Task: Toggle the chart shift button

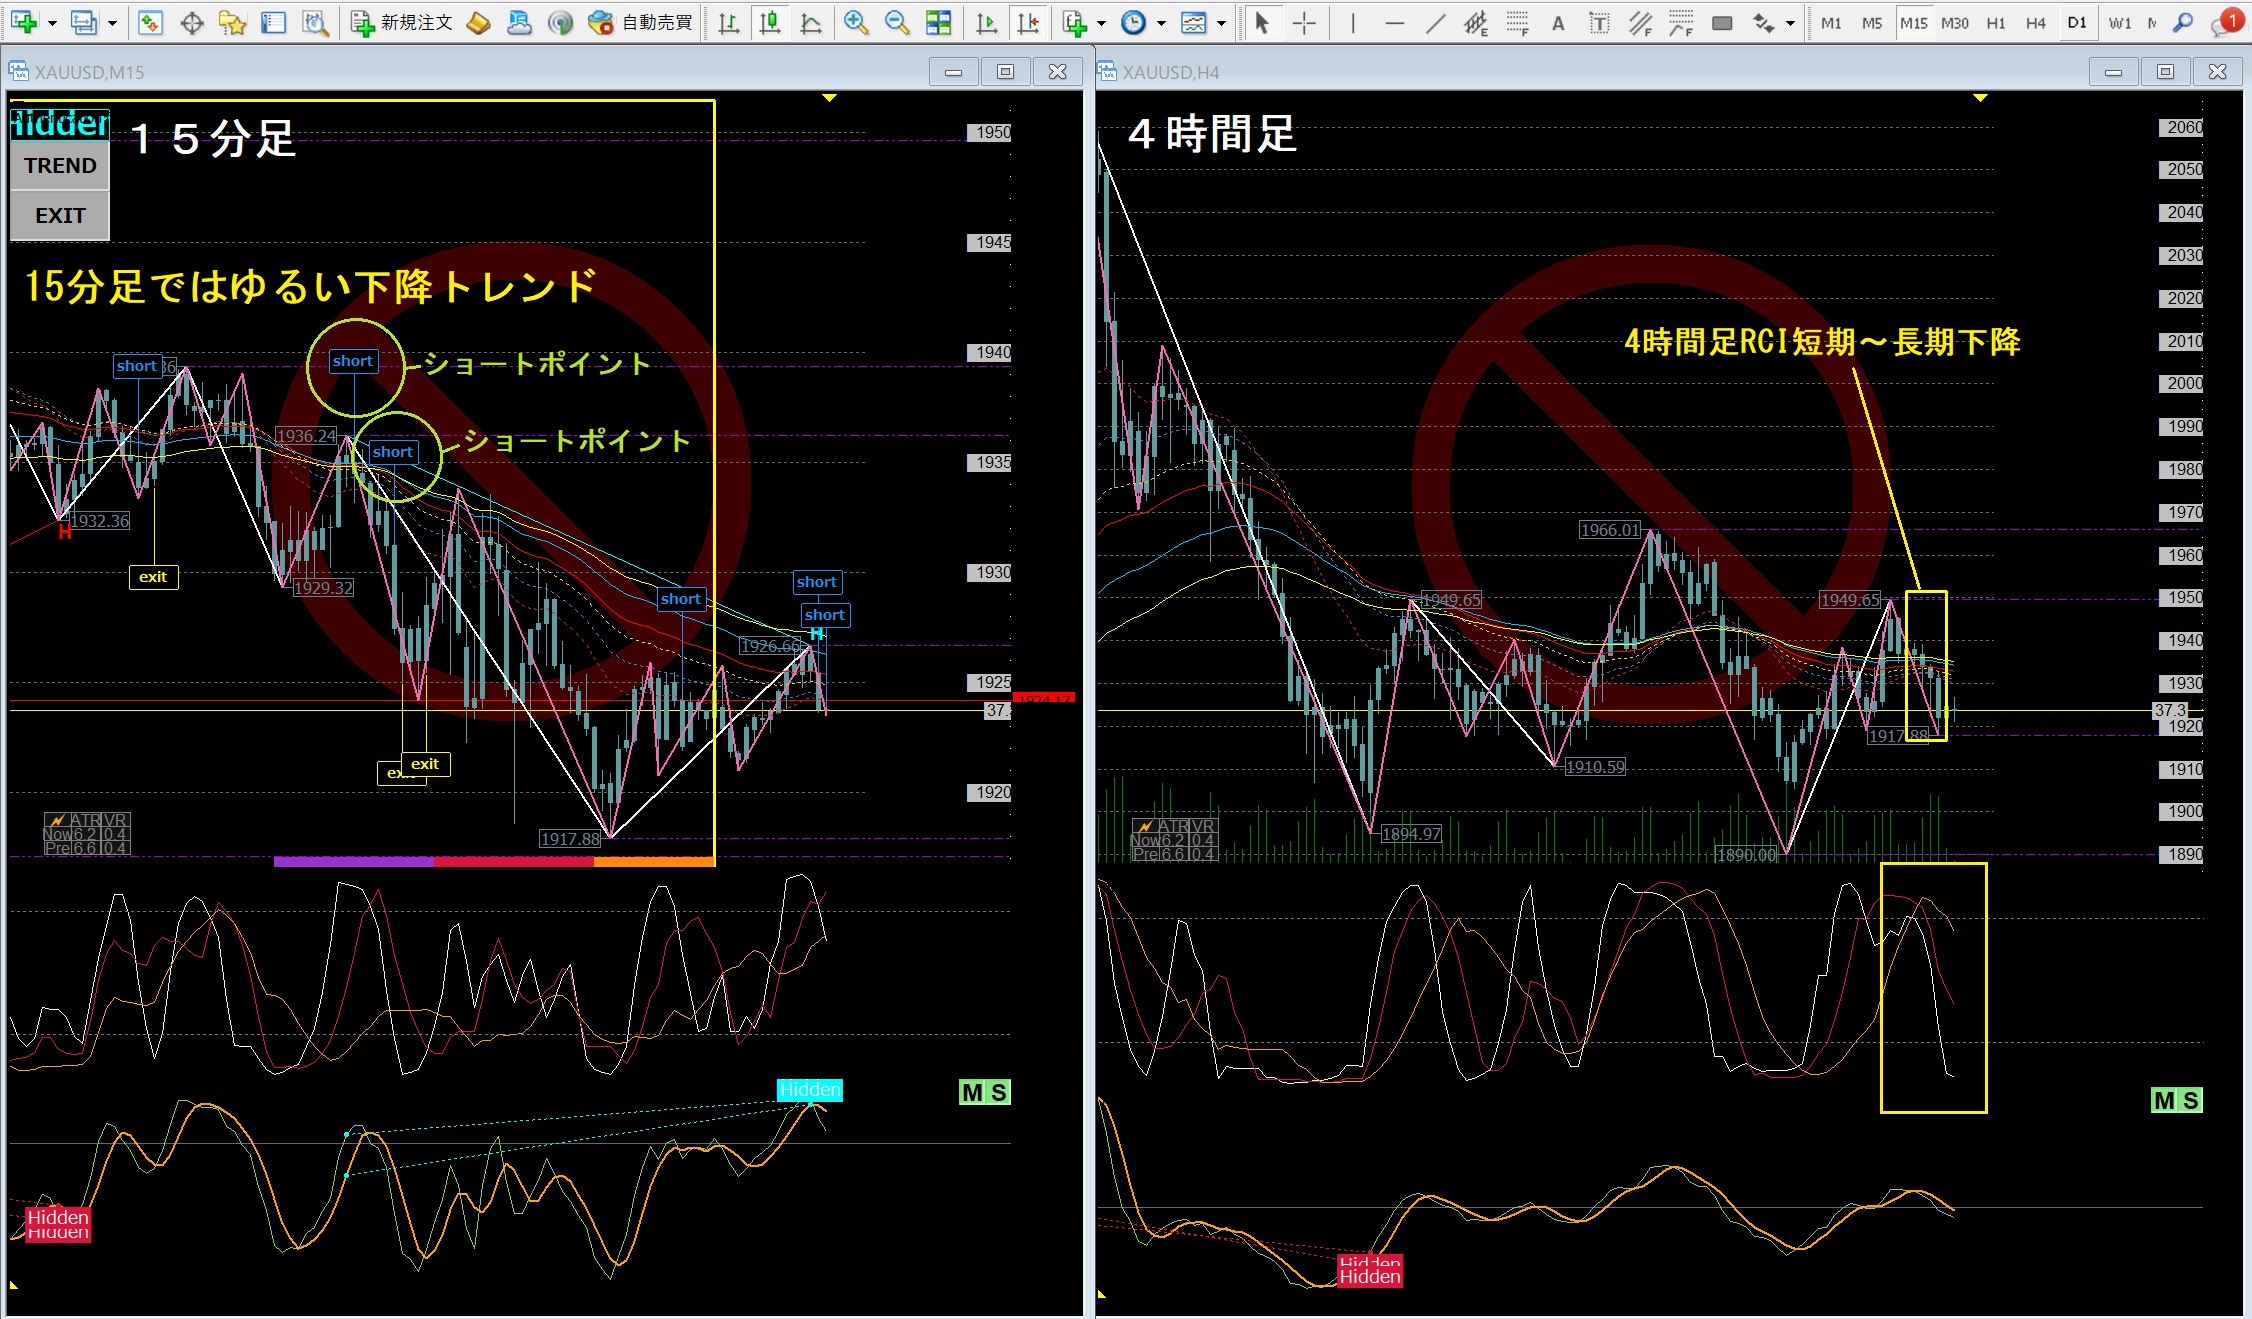Action: pyautogui.click(x=1027, y=22)
